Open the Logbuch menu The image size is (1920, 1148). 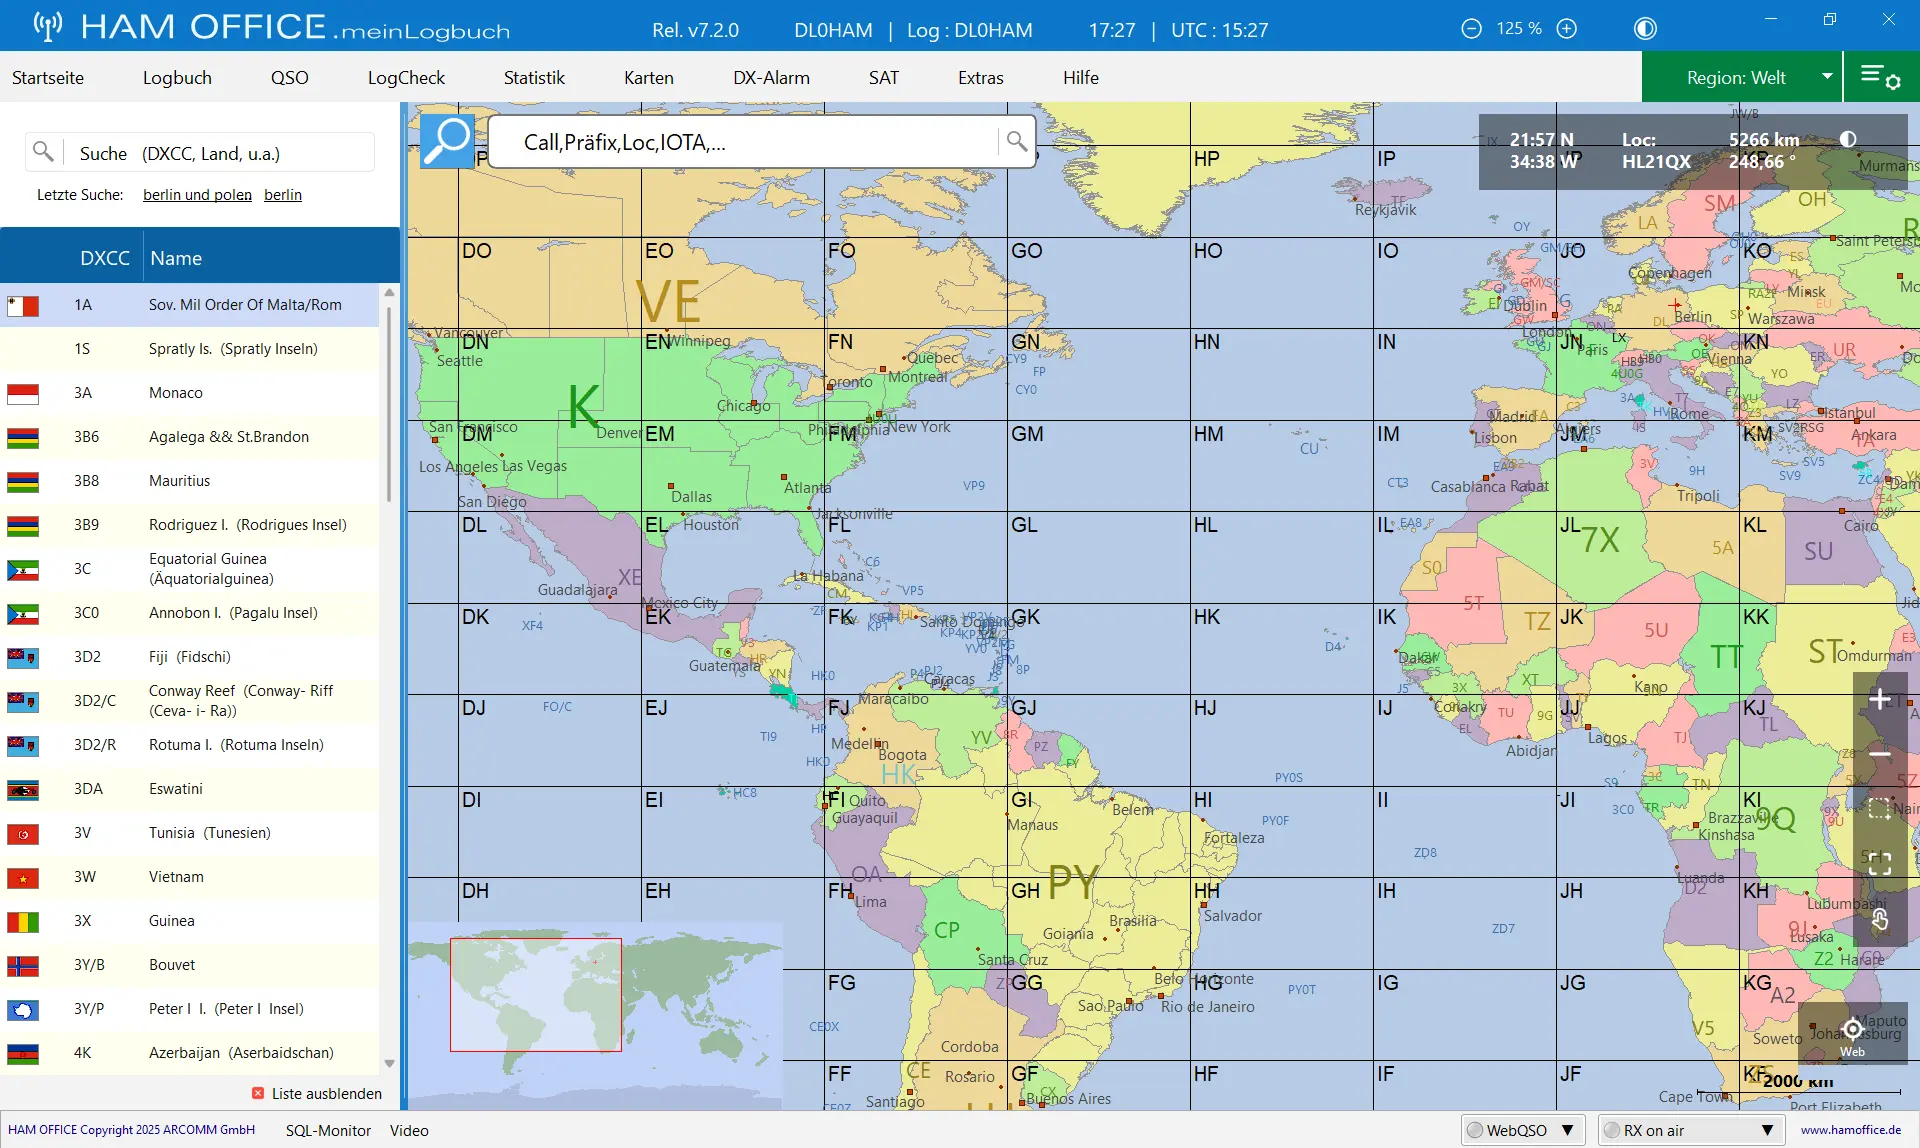point(177,77)
